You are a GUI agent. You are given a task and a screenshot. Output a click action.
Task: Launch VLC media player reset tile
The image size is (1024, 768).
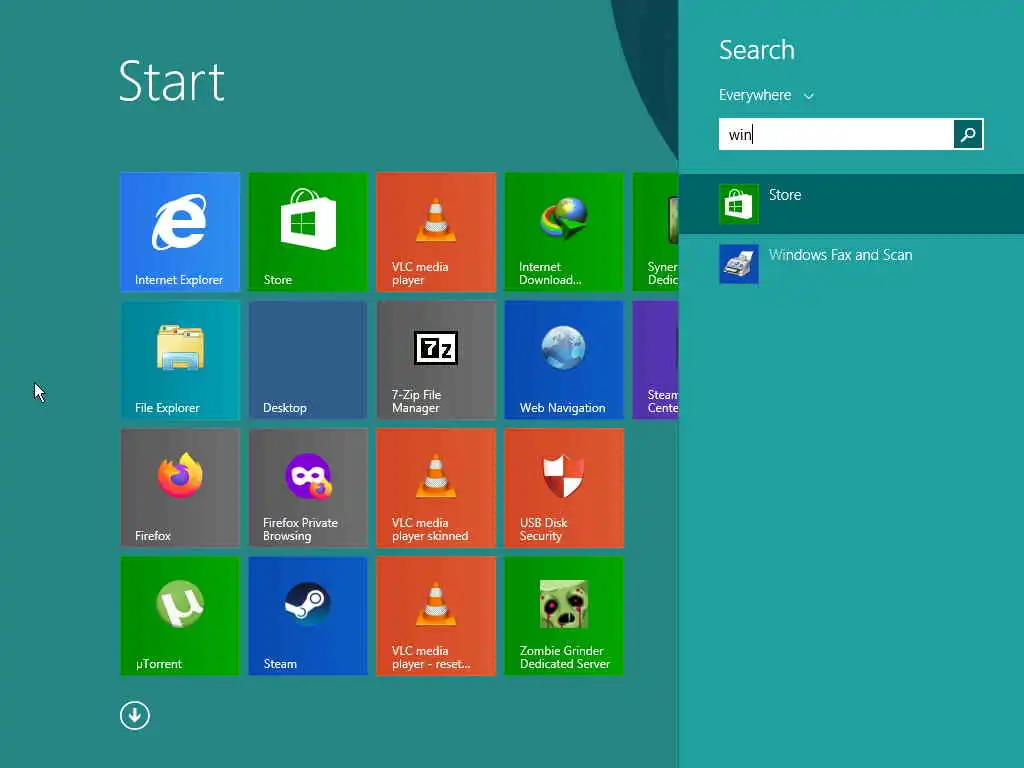tap(436, 615)
